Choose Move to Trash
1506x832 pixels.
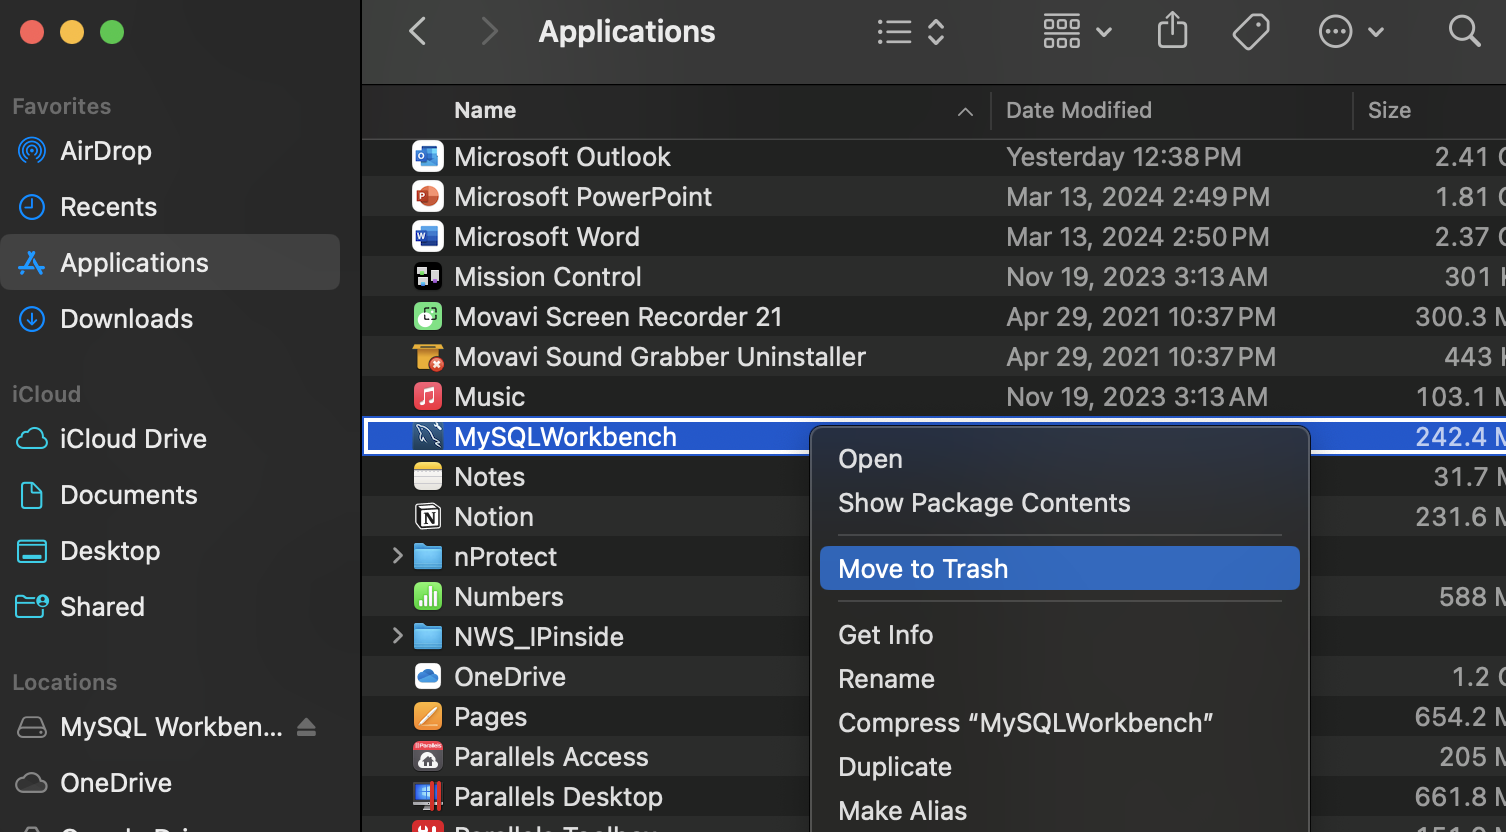point(1060,569)
